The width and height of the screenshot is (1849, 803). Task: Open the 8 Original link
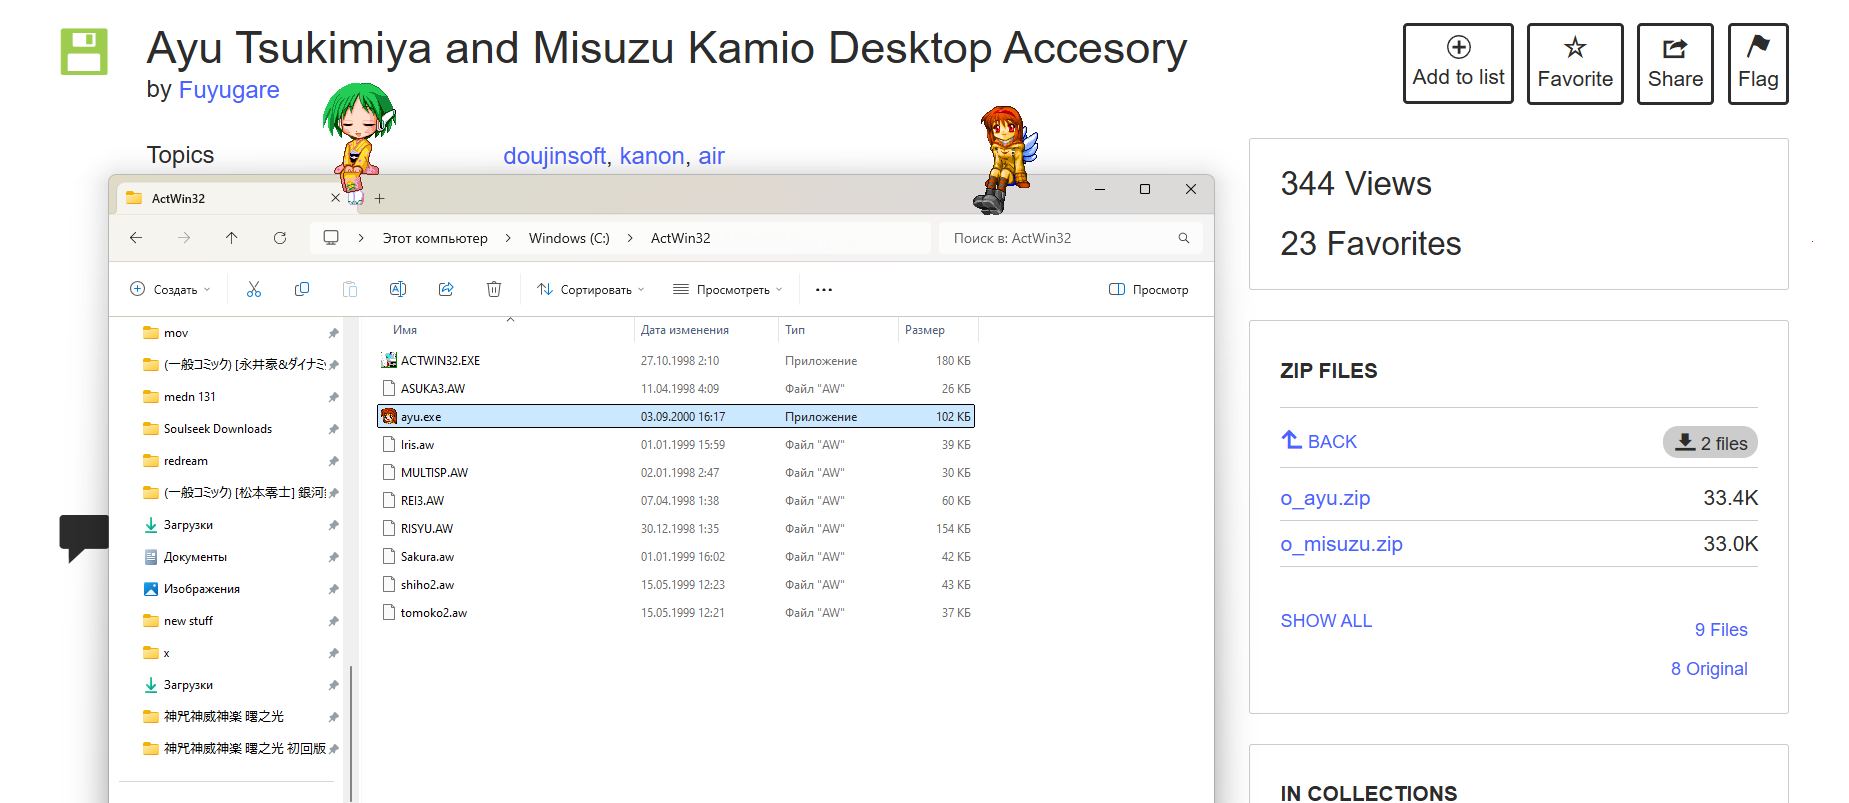pyautogui.click(x=1709, y=669)
